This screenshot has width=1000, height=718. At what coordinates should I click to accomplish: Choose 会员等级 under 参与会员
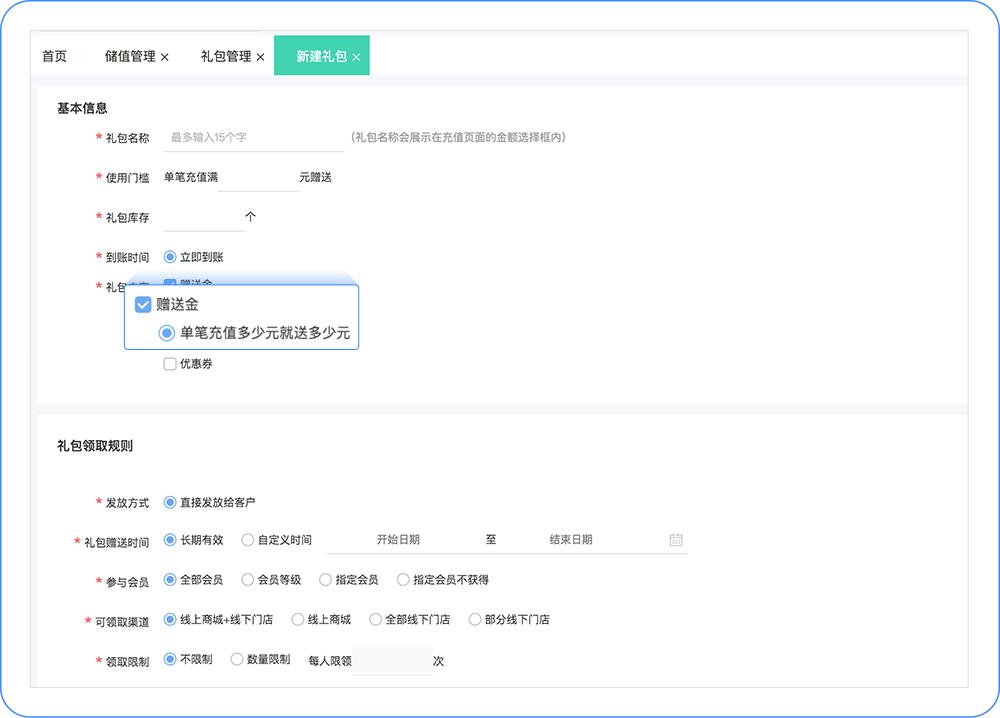[x=247, y=579]
